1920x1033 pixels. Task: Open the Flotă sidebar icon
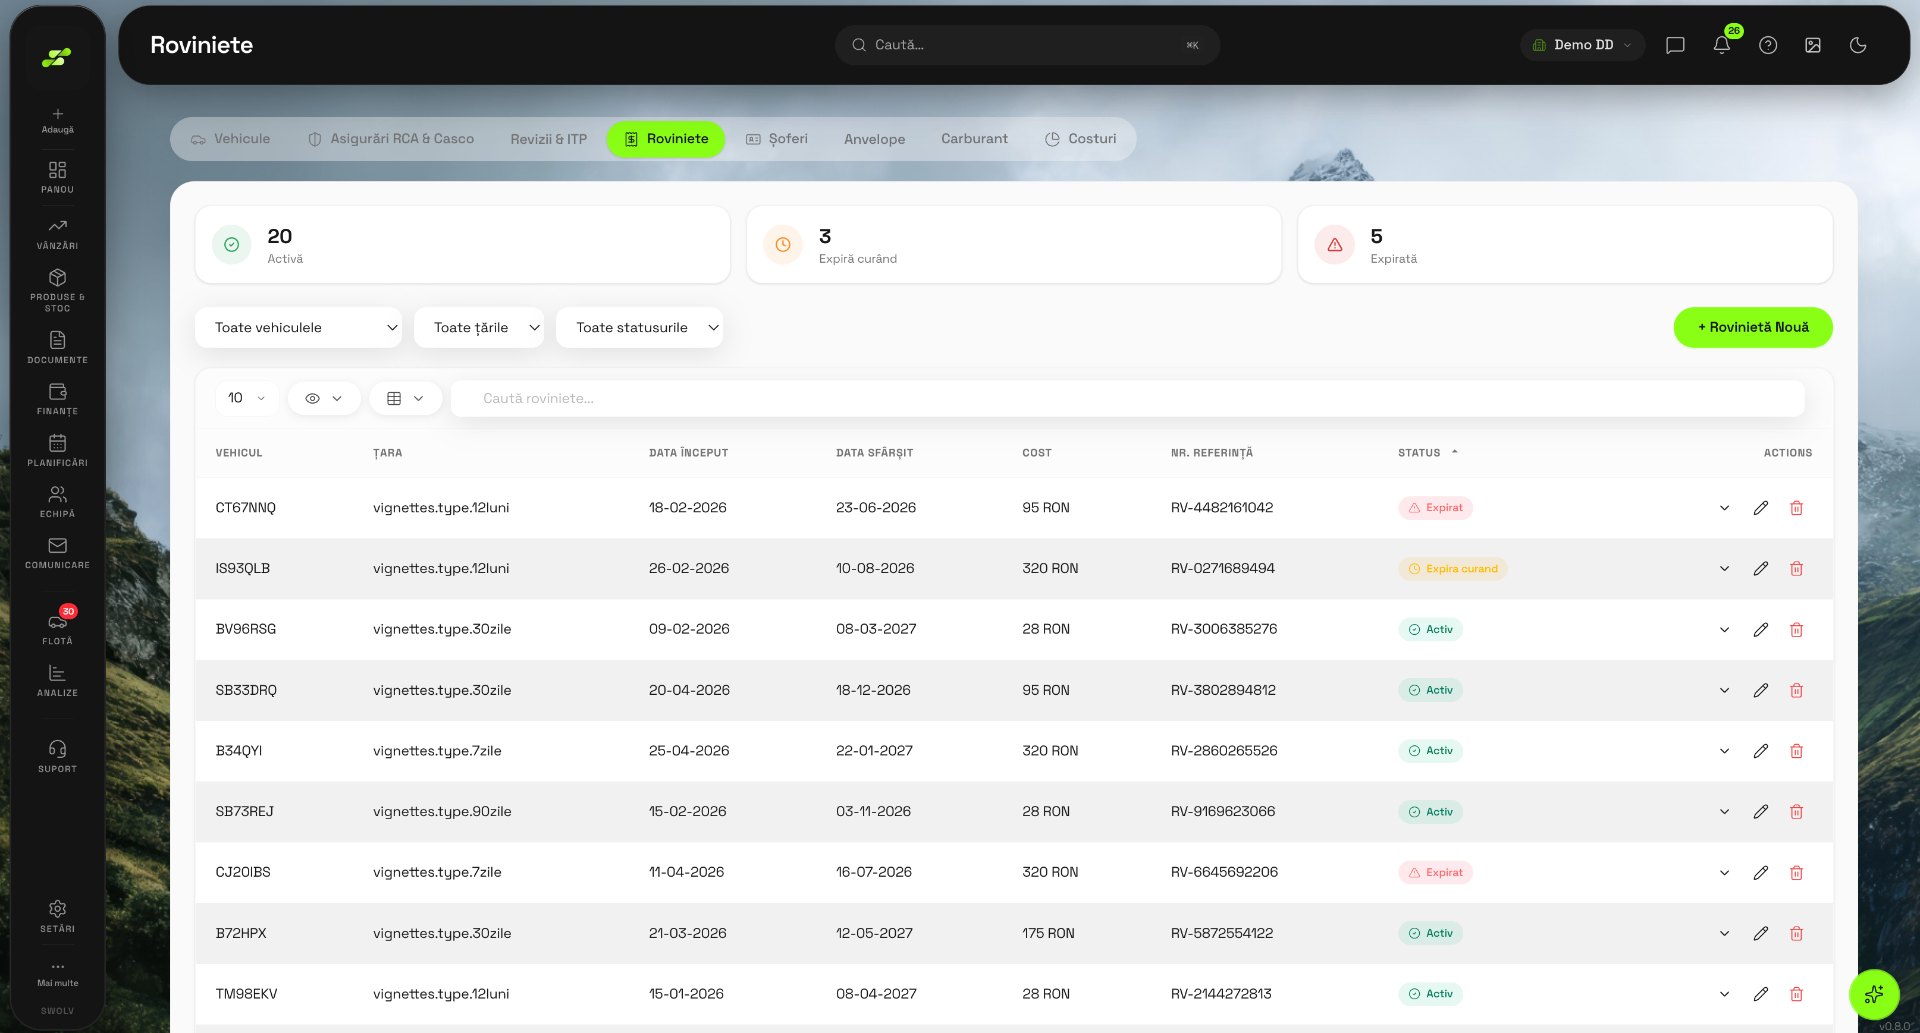point(58,627)
